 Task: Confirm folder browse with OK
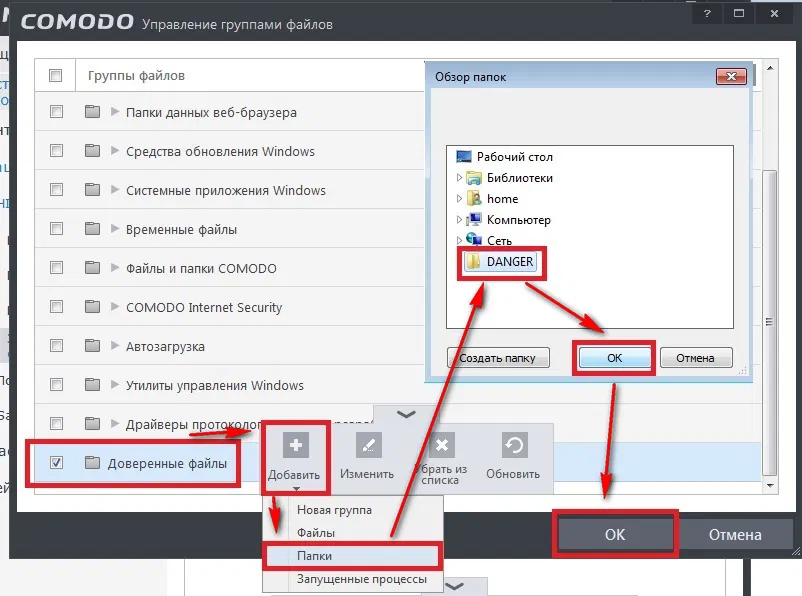pyautogui.click(x=614, y=358)
